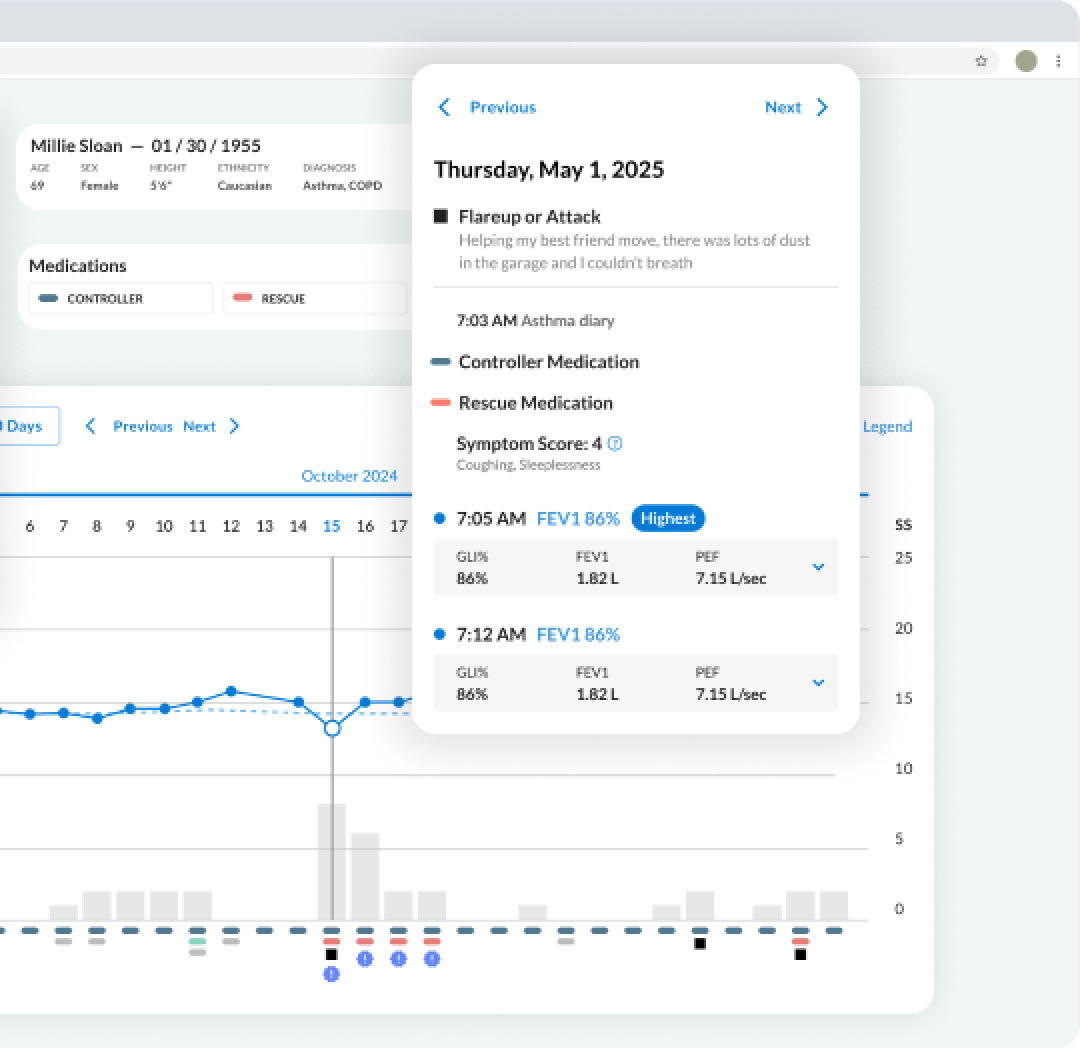Image resolution: width=1080 pixels, height=1048 pixels.
Task: Click the highlighted open data point on chart
Action: 332,728
